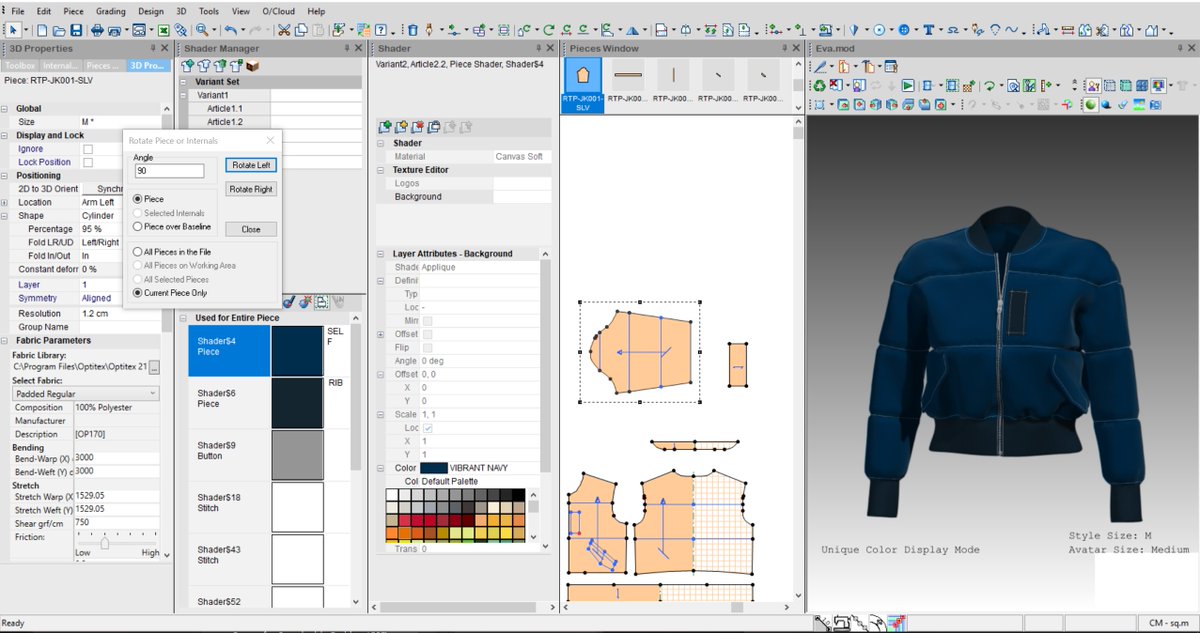Image resolution: width=1200 pixels, height=633 pixels.
Task: Select the Text tool icon
Action: pyautogui.click(x=929, y=30)
